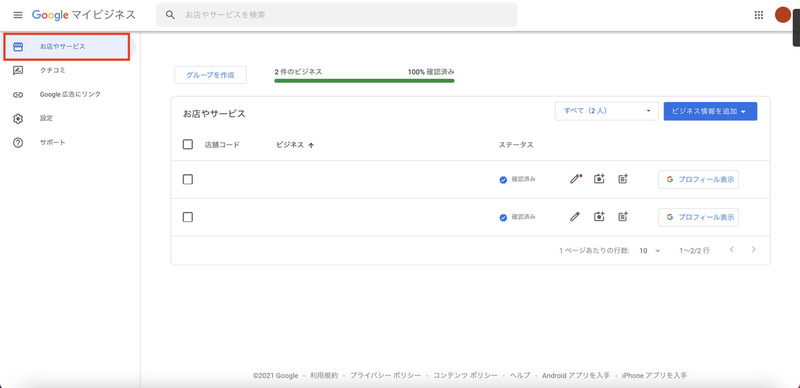Check the second business row checkbox

188,217
